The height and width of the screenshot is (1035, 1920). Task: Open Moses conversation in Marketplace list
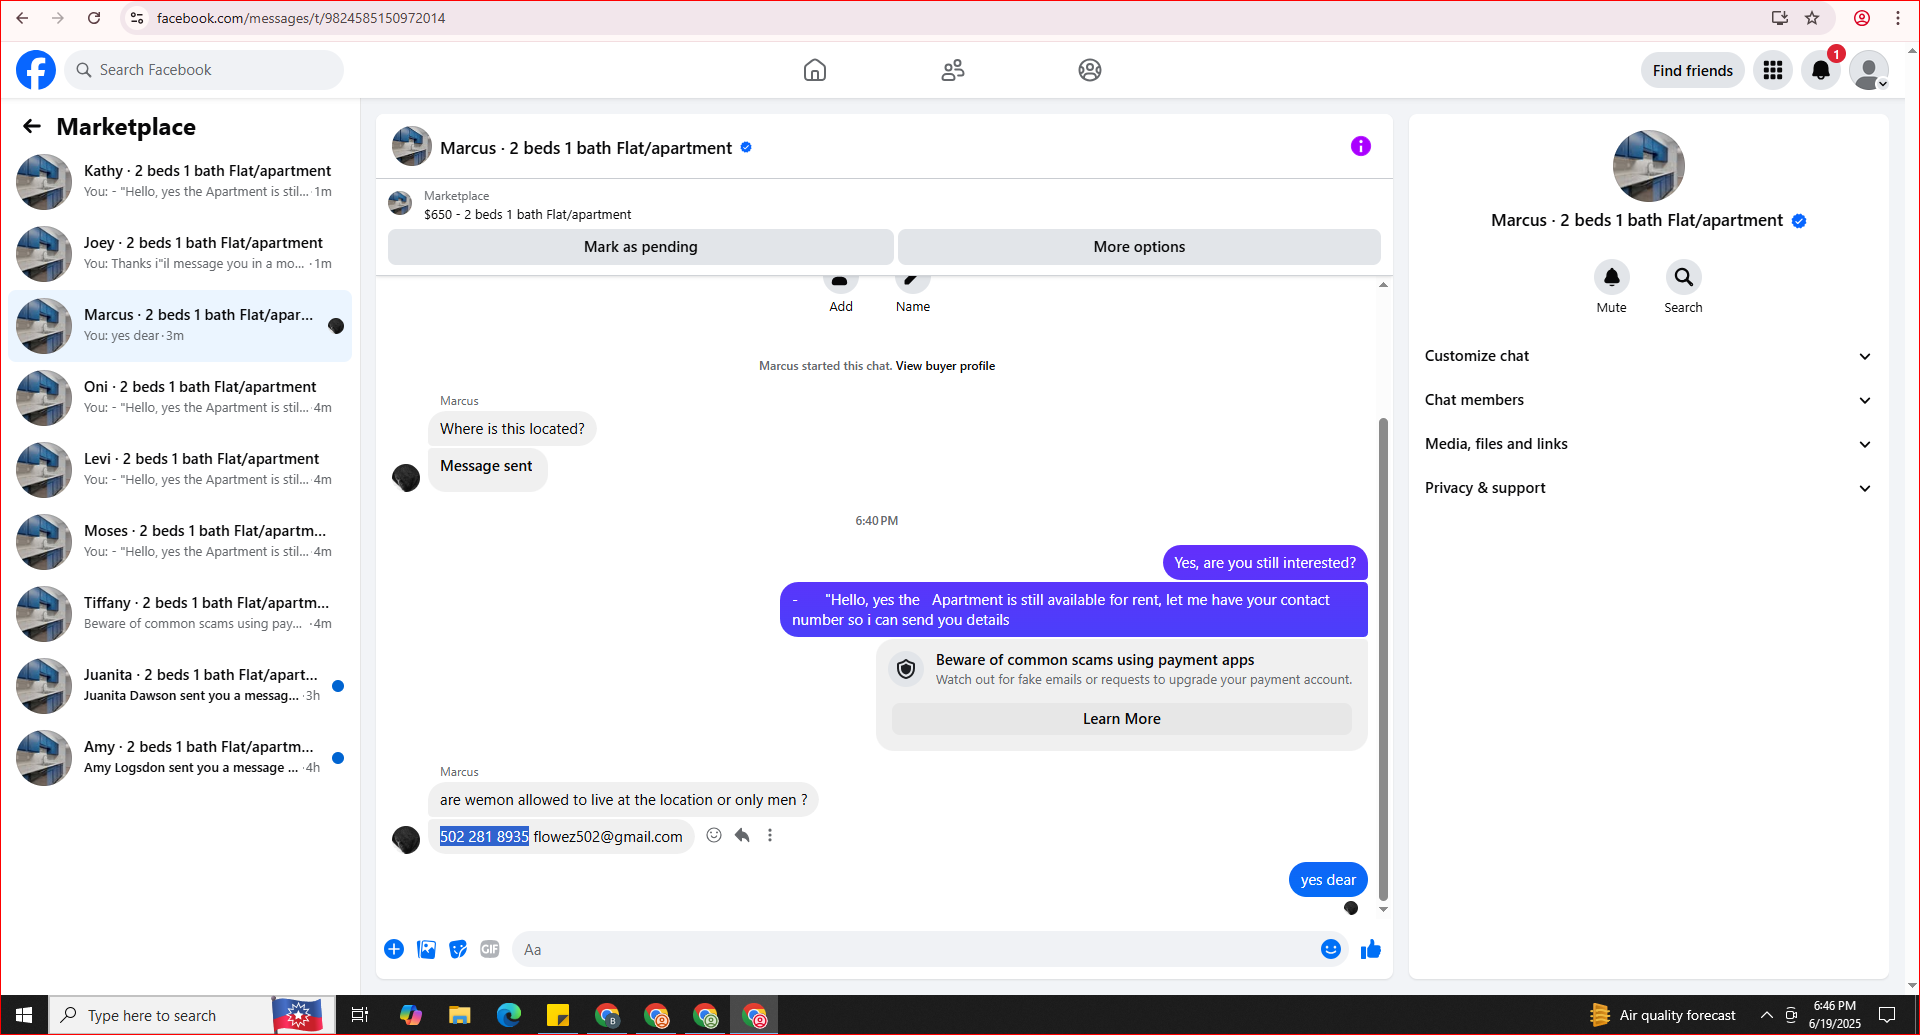(x=180, y=541)
